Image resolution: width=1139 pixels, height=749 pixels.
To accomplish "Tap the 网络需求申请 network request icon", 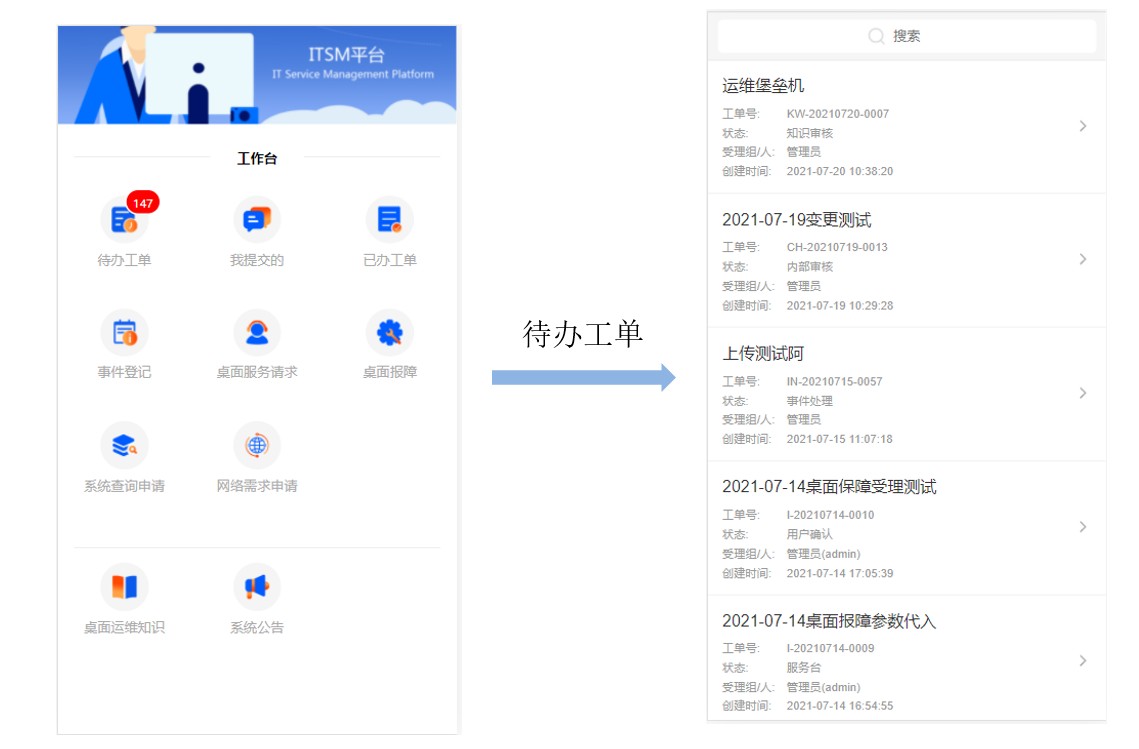I will pyautogui.click(x=257, y=446).
